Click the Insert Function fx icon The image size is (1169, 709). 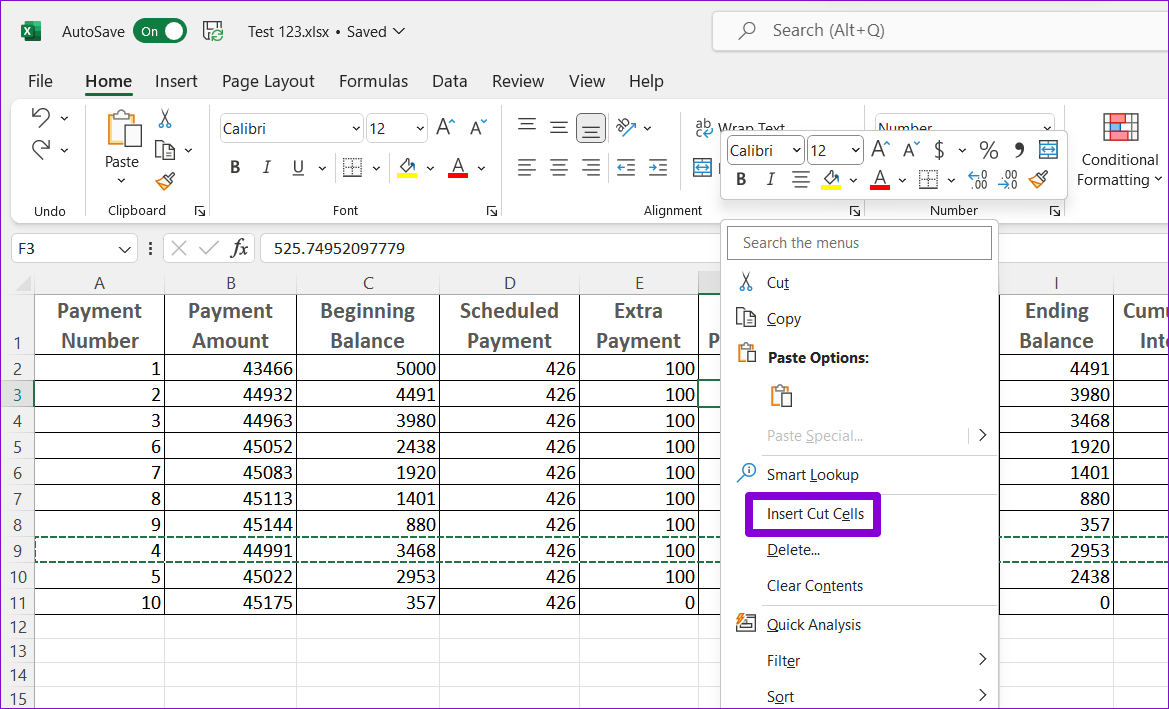click(240, 248)
